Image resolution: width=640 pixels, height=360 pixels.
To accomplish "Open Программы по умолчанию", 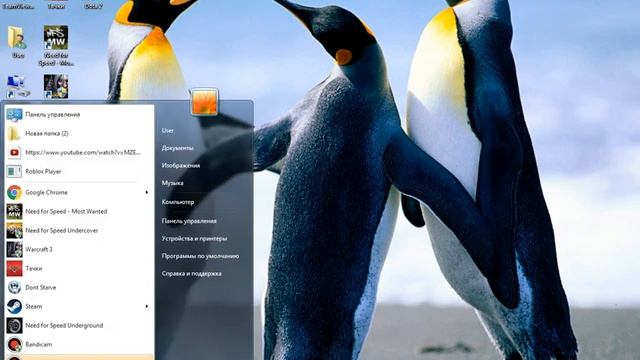I will 200,256.
